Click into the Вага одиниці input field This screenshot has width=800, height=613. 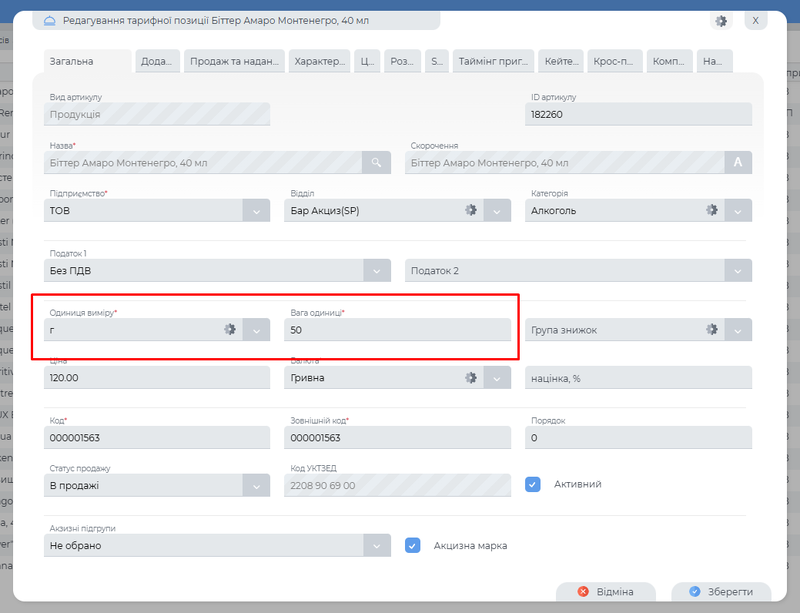(397, 329)
